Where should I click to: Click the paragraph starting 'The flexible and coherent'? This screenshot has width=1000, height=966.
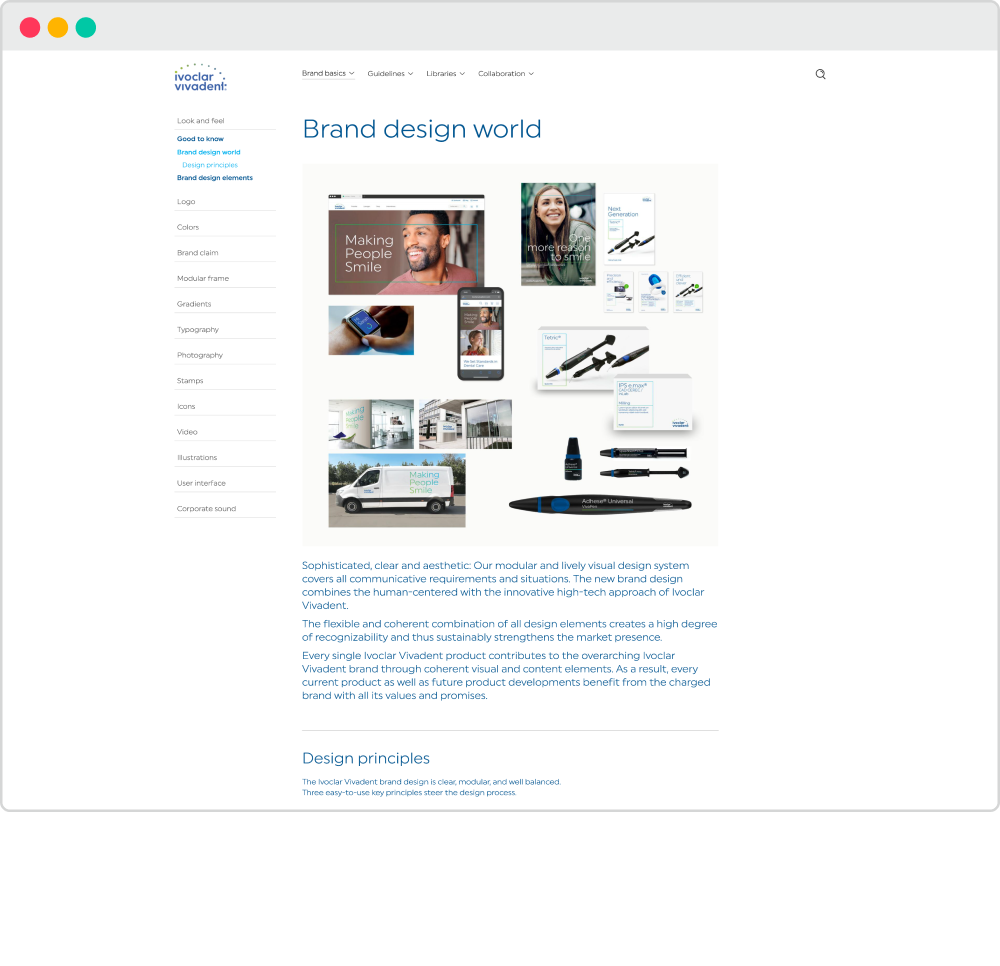510,631
